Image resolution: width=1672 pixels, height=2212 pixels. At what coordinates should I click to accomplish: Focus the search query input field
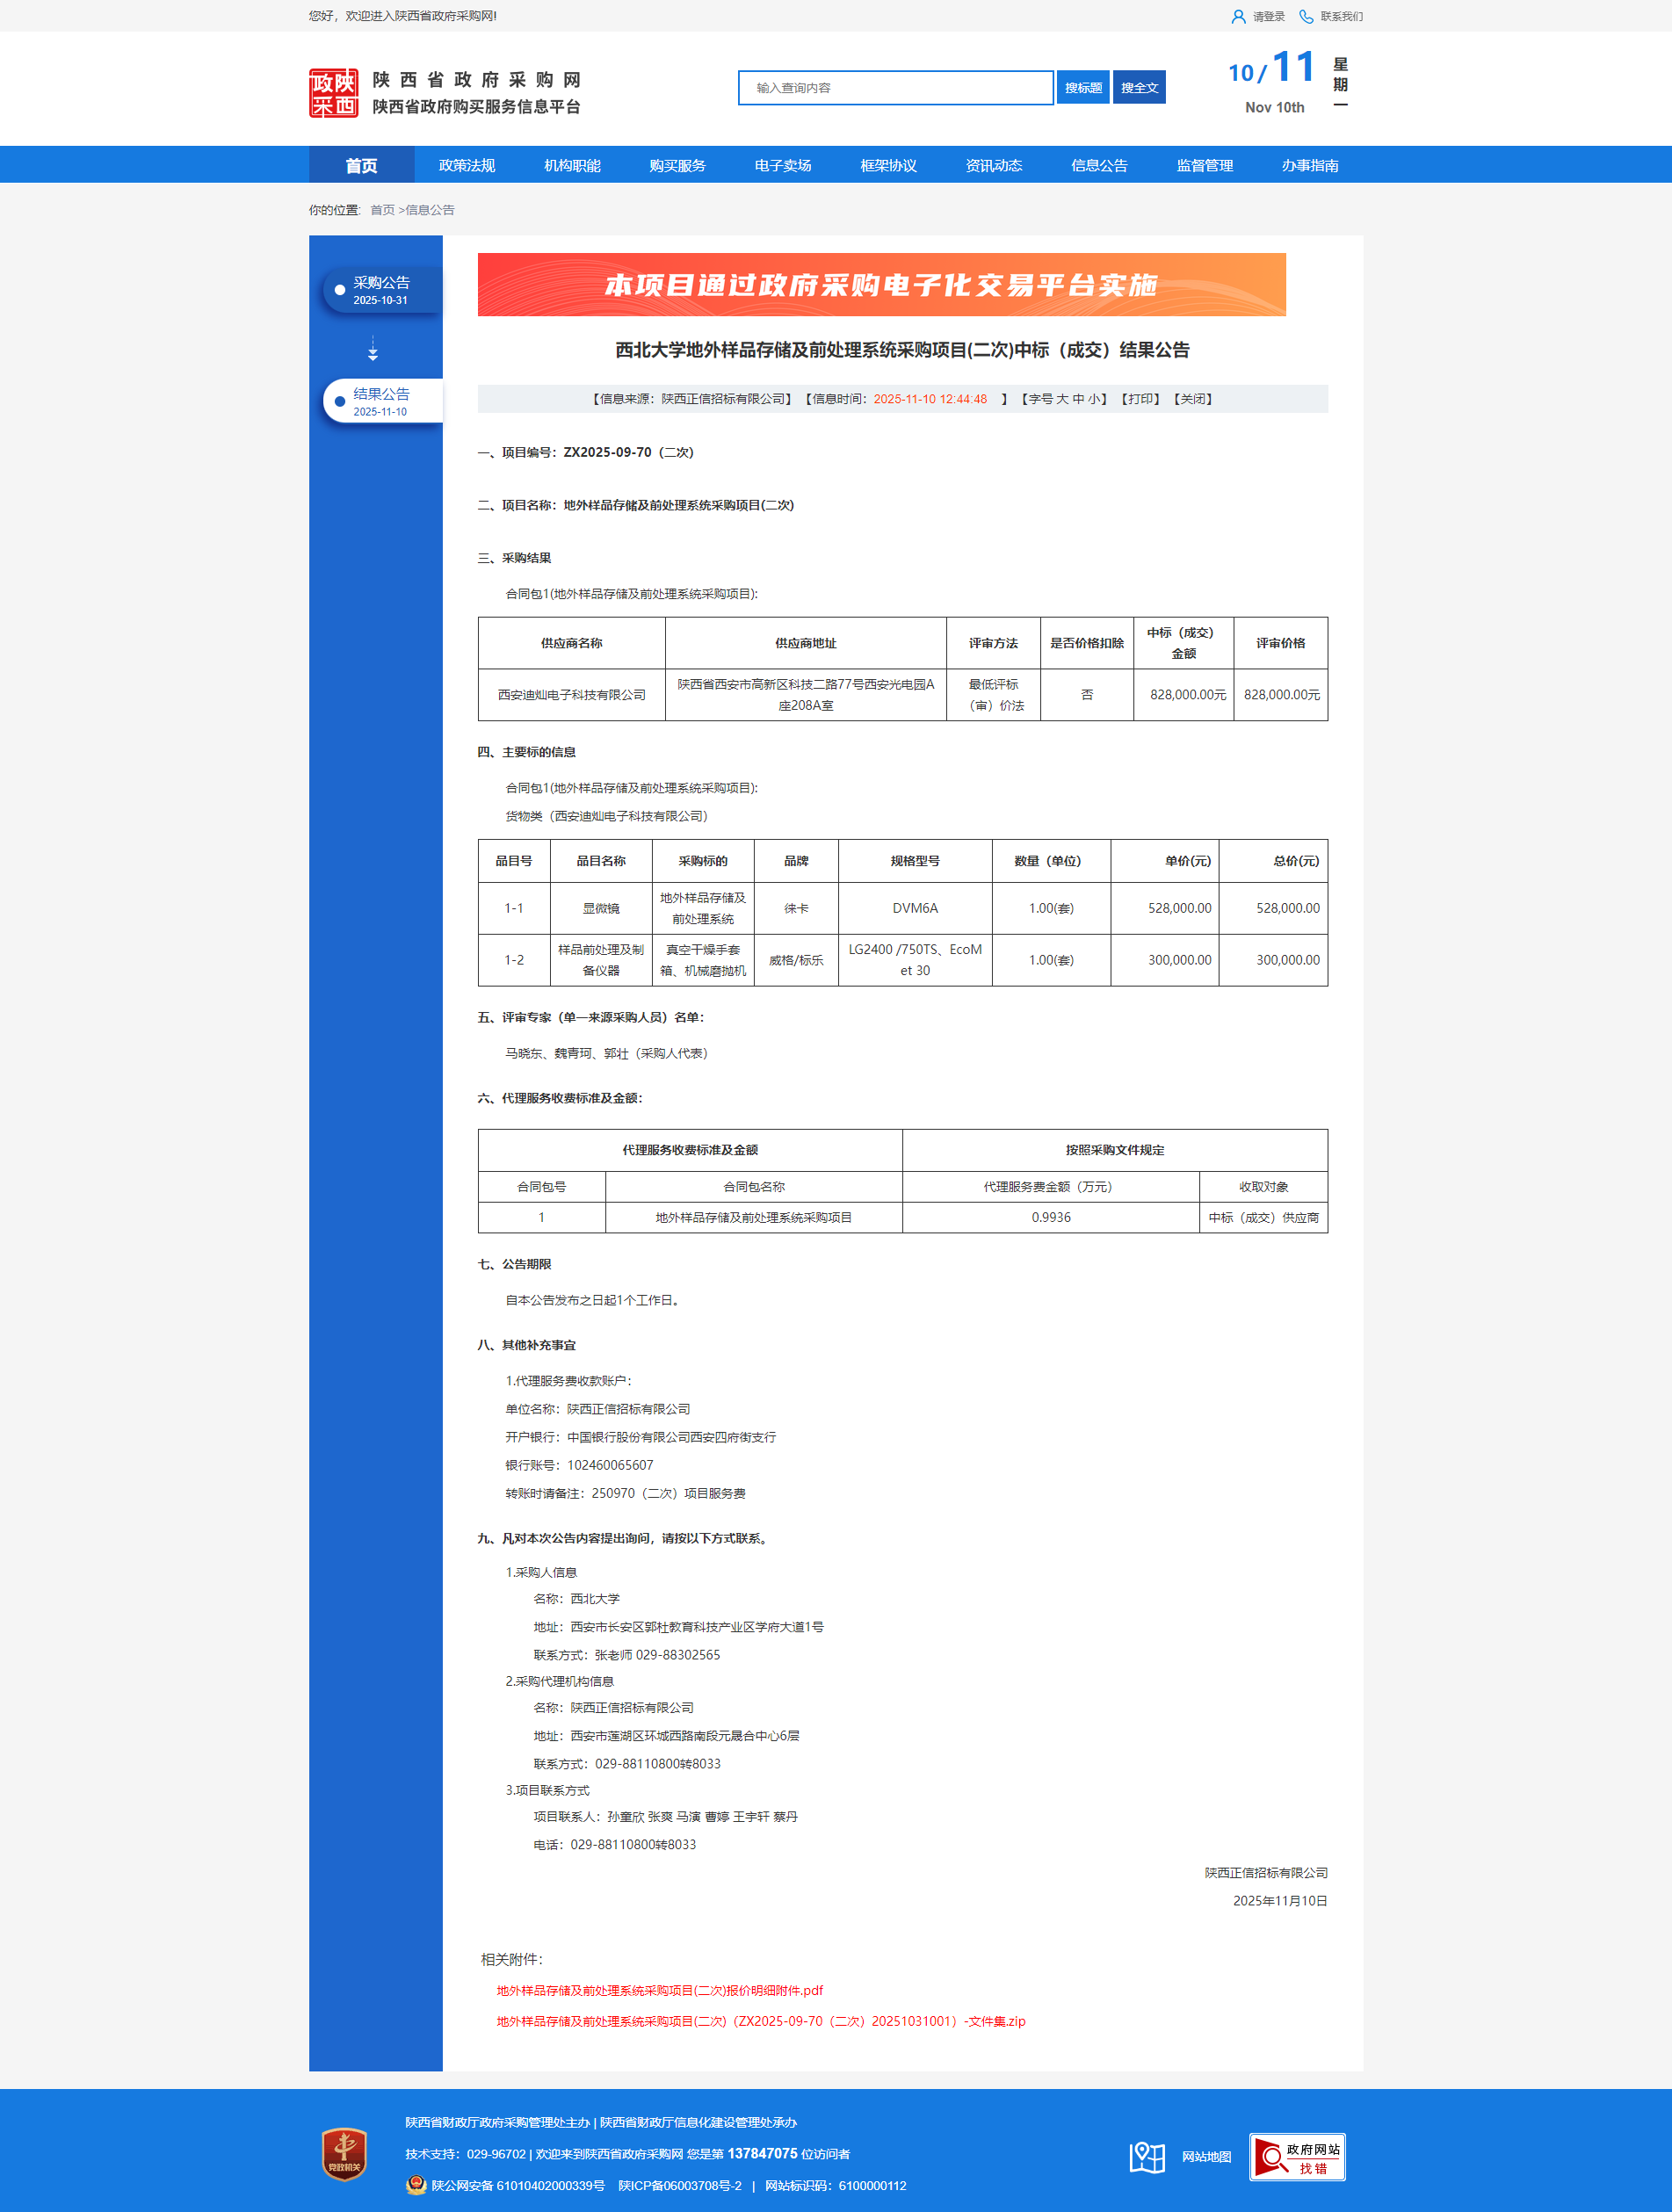tap(895, 88)
